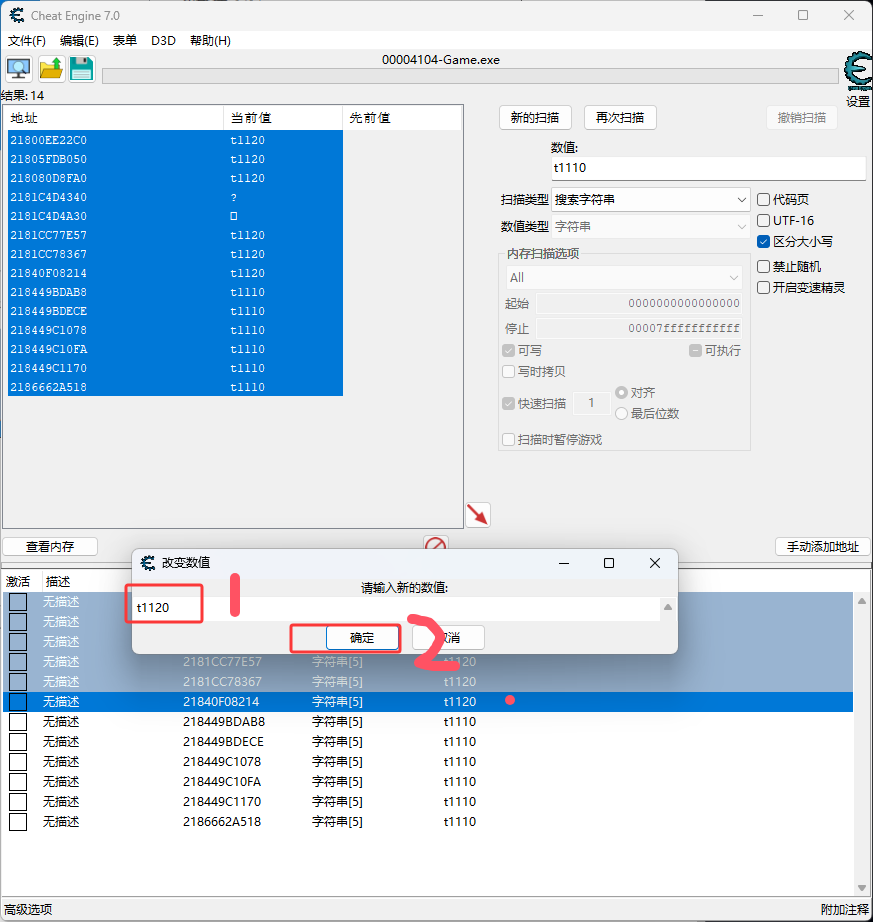Click scroll down arrow of address list
This screenshot has height=922, width=873.
(862, 888)
